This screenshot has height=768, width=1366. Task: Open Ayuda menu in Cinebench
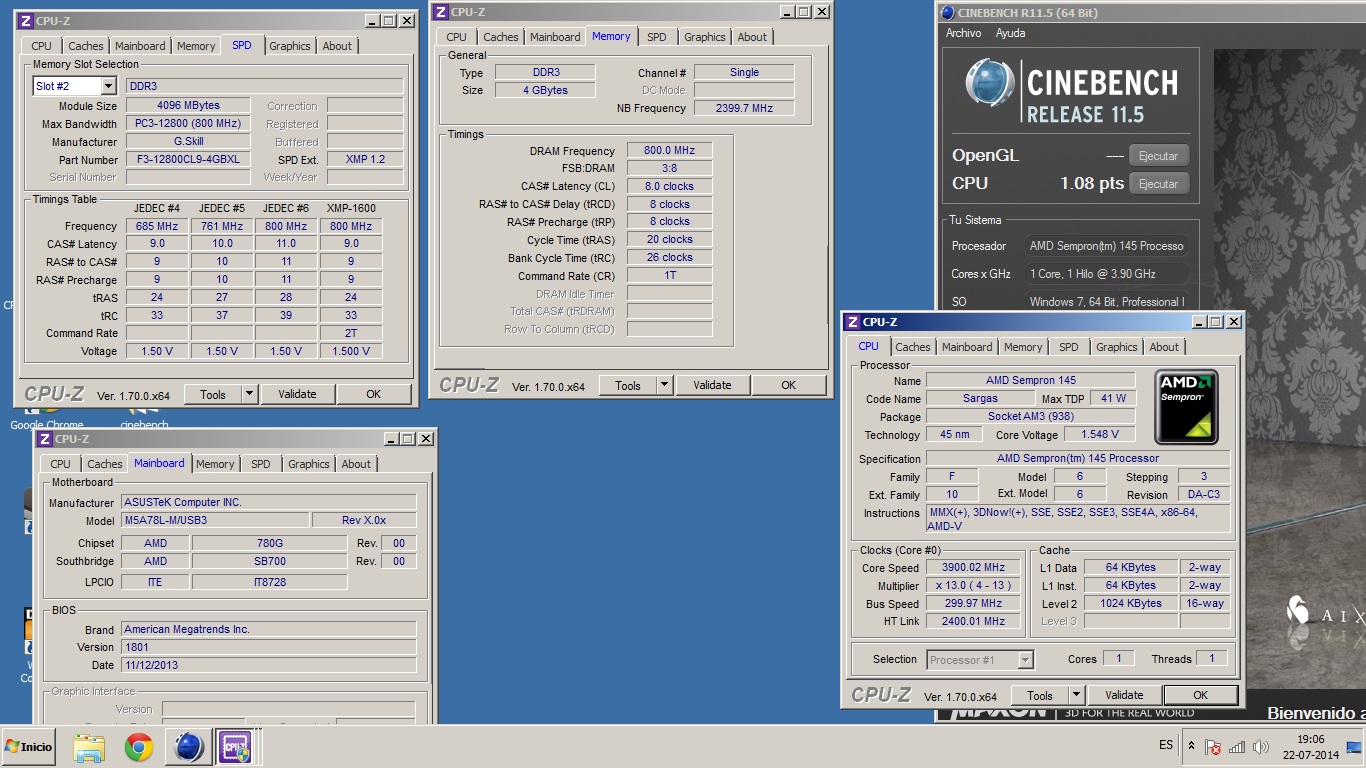pyautogui.click(x=1010, y=33)
